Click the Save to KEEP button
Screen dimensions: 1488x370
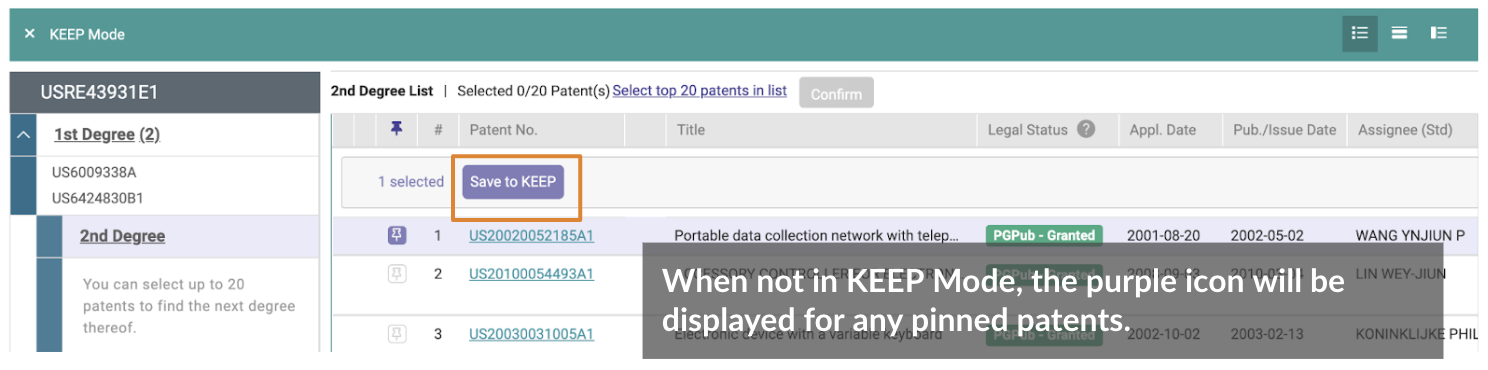click(513, 182)
